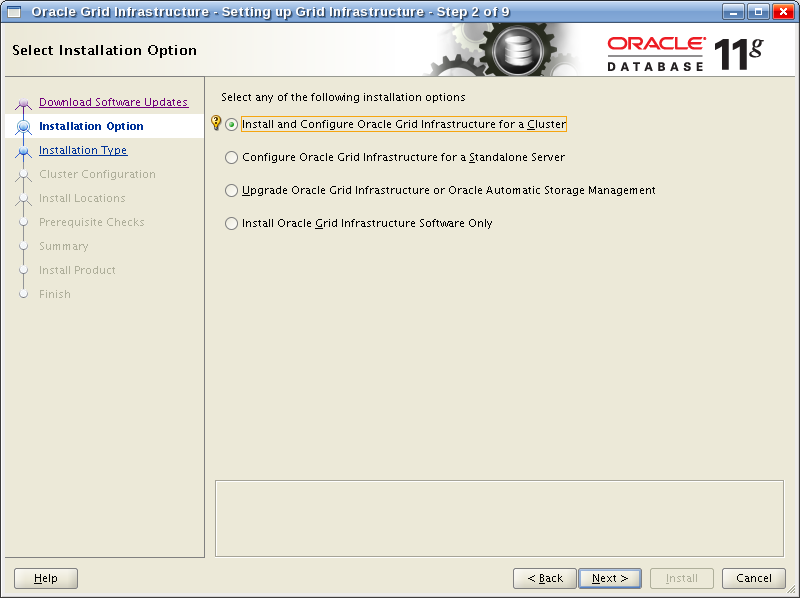Click the window menu icon in title bar

(14, 12)
